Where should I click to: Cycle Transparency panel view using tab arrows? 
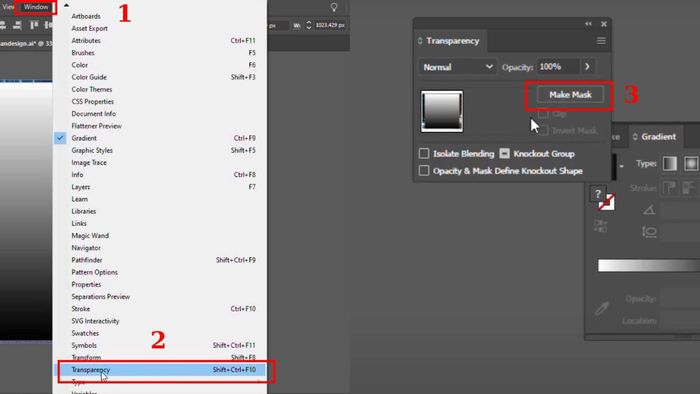(x=420, y=41)
